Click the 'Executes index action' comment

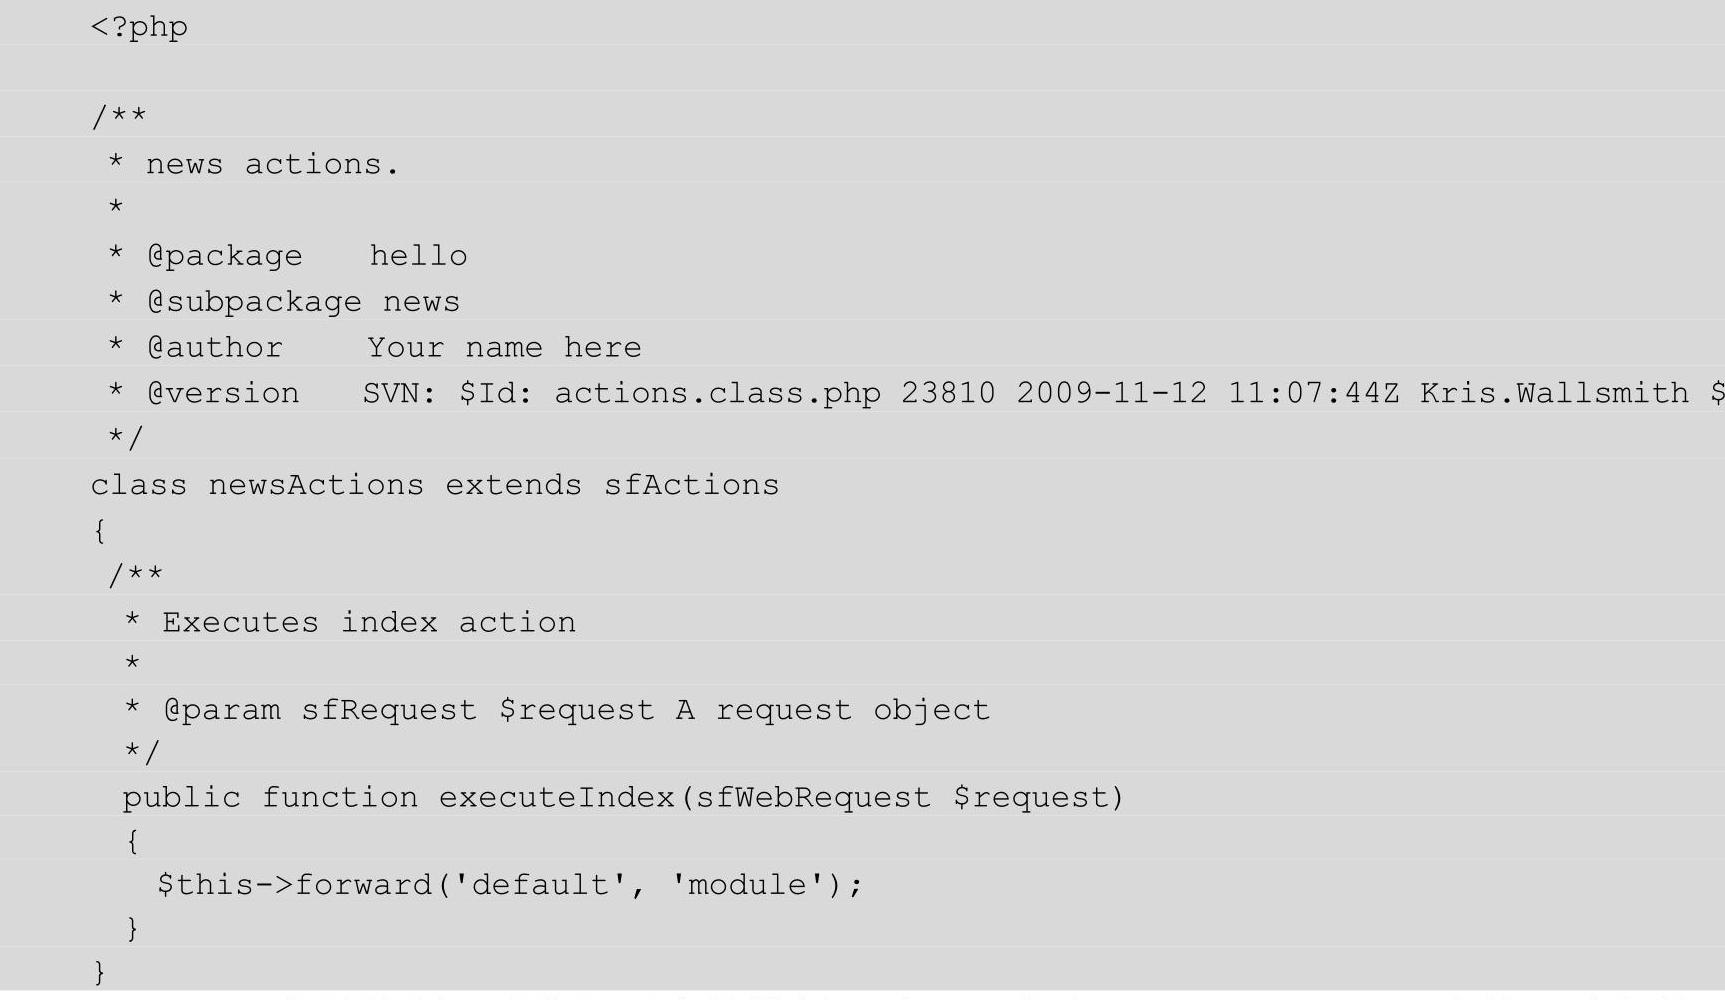click(x=369, y=623)
